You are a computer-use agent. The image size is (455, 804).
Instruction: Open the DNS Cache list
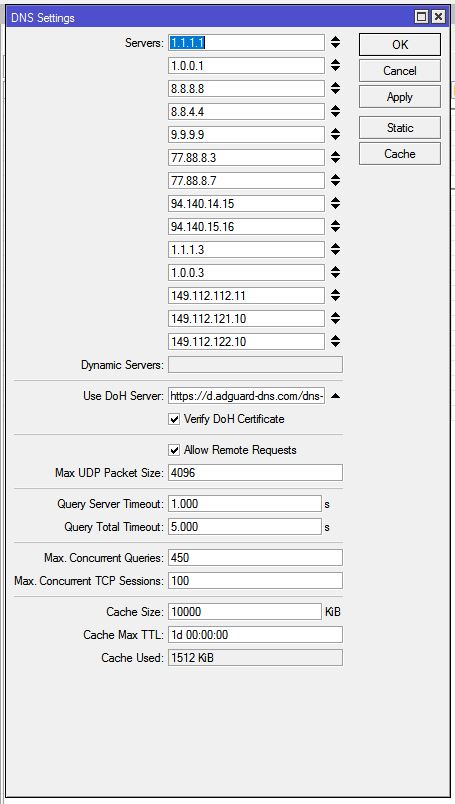pos(400,153)
